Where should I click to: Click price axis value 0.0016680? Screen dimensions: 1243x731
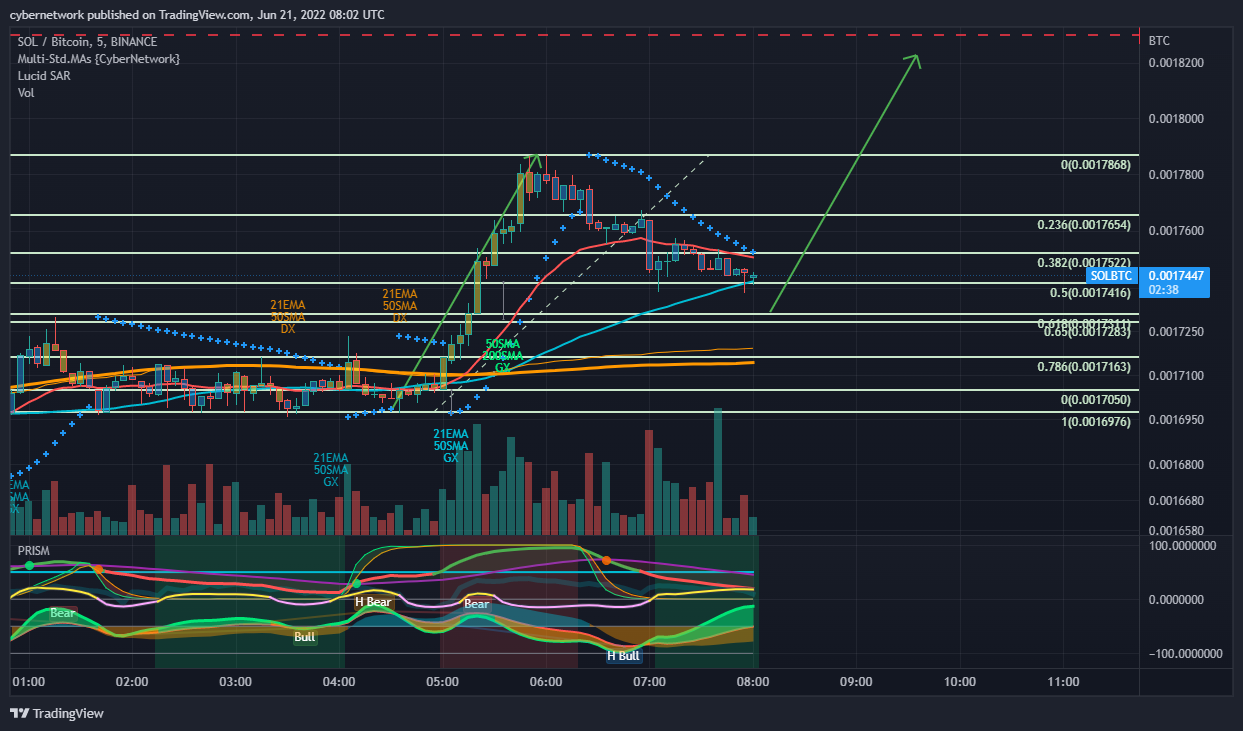pos(1176,500)
